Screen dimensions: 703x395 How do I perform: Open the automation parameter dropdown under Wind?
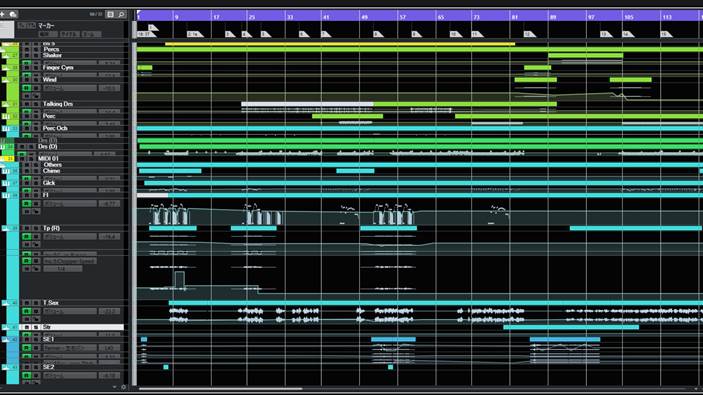[70, 88]
